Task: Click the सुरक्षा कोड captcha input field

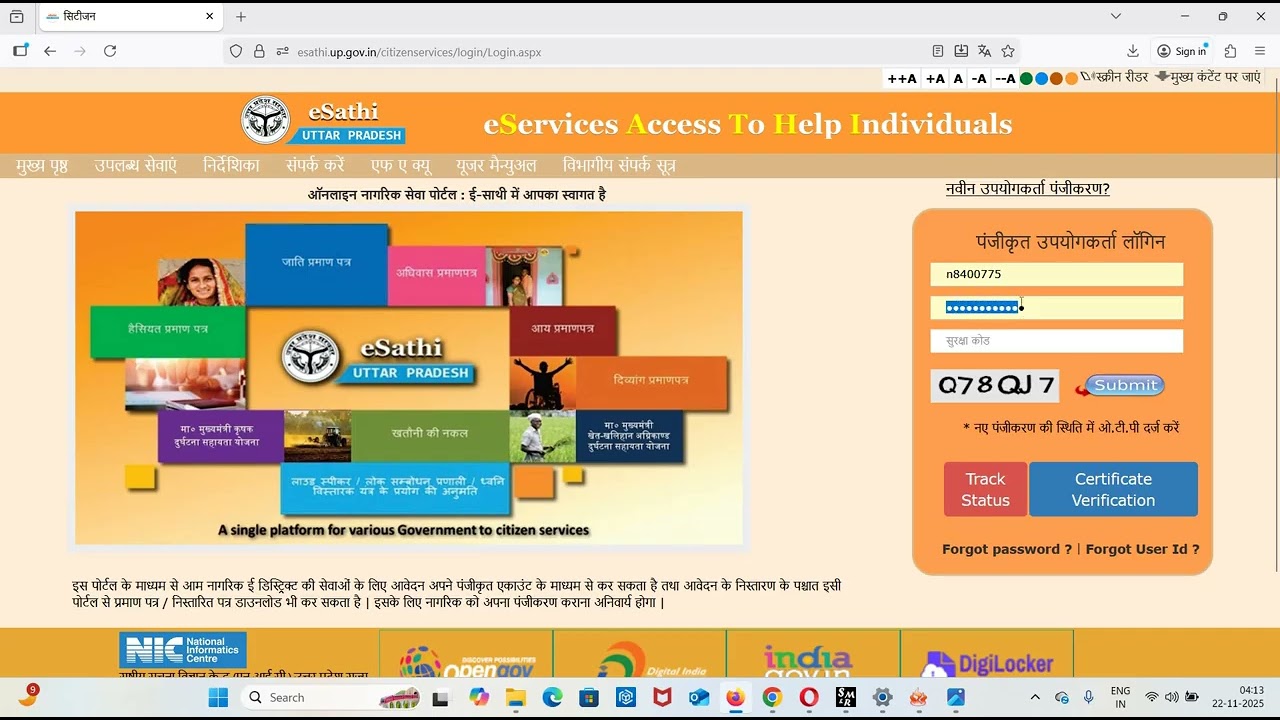Action: click(1057, 341)
